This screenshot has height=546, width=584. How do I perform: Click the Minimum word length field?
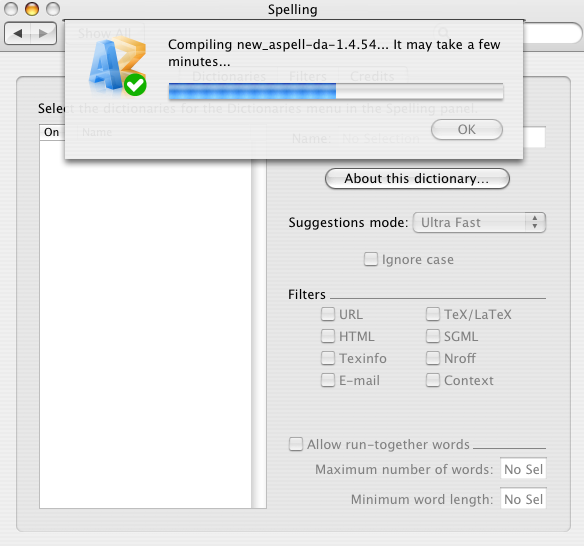[x=523, y=499]
